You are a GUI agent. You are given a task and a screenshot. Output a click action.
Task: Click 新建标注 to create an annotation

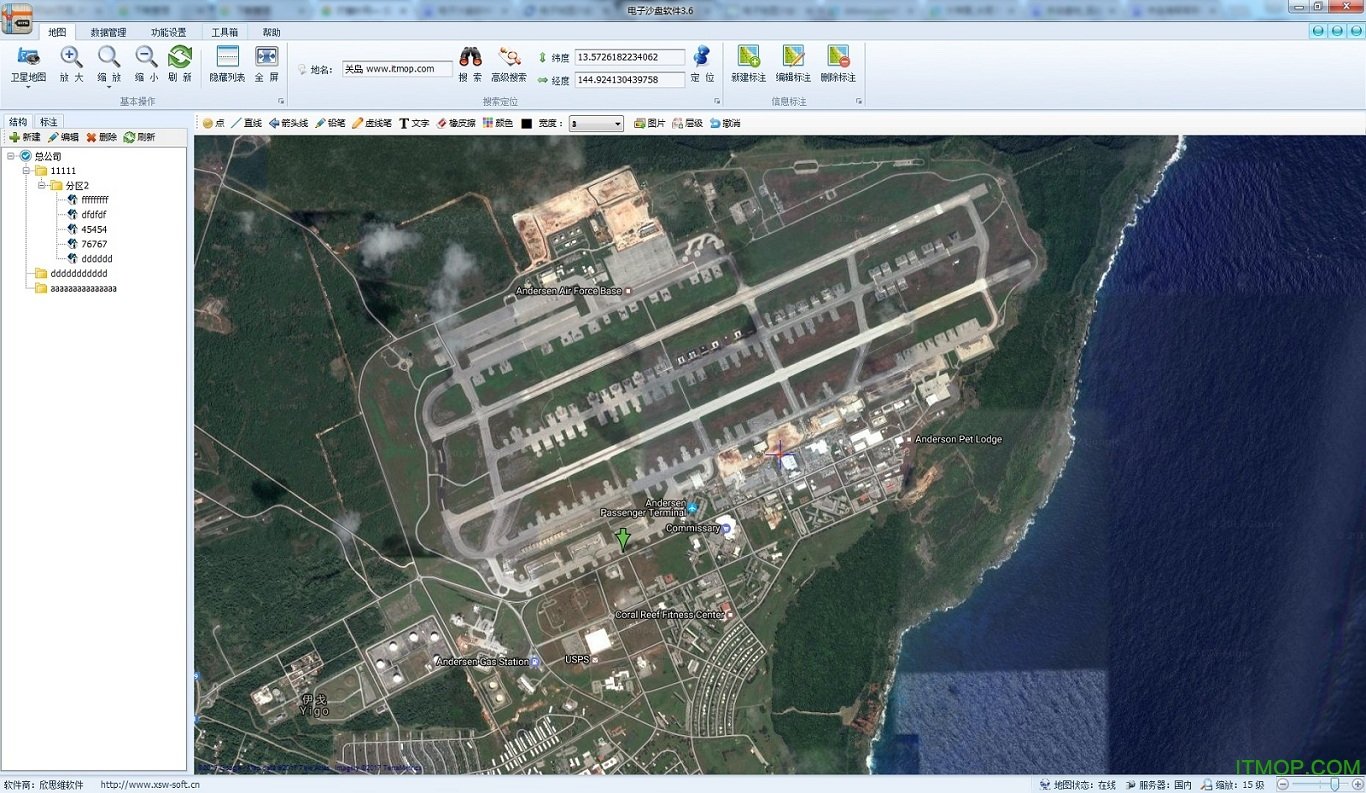pos(748,64)
